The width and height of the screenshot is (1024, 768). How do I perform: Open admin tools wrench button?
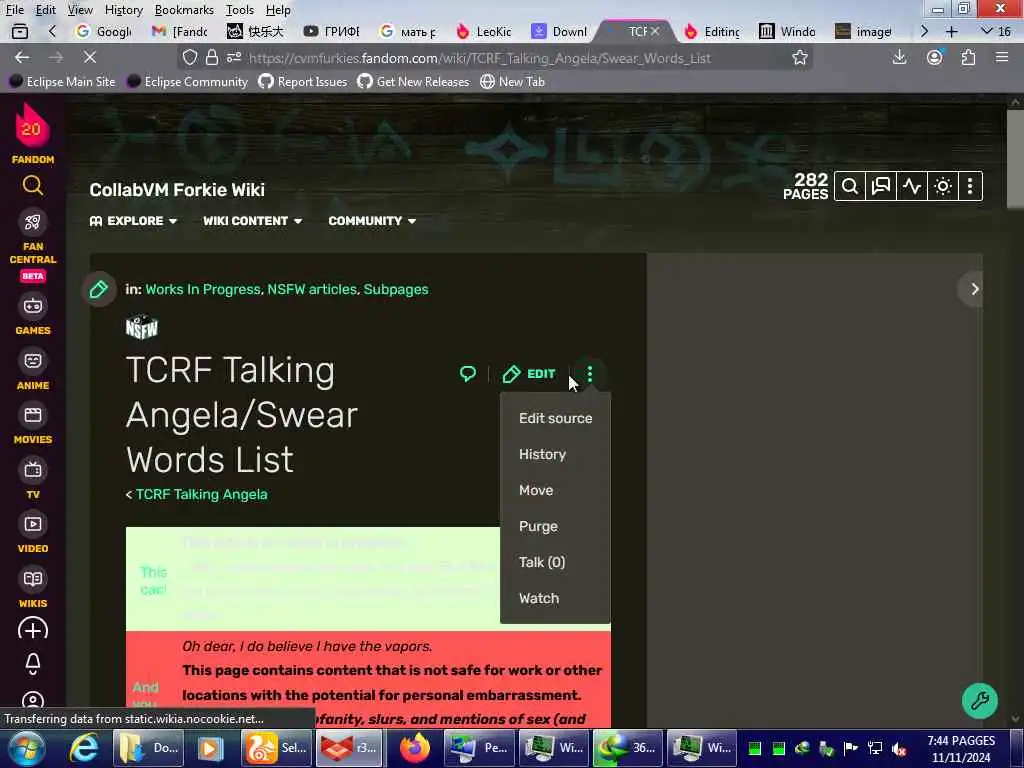[979, 701]
